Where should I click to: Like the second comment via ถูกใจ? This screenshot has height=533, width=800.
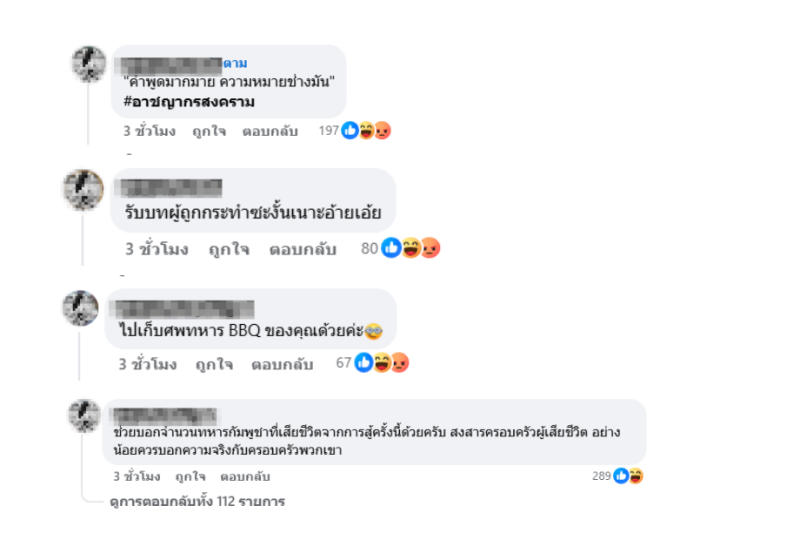tap(229, 249)
